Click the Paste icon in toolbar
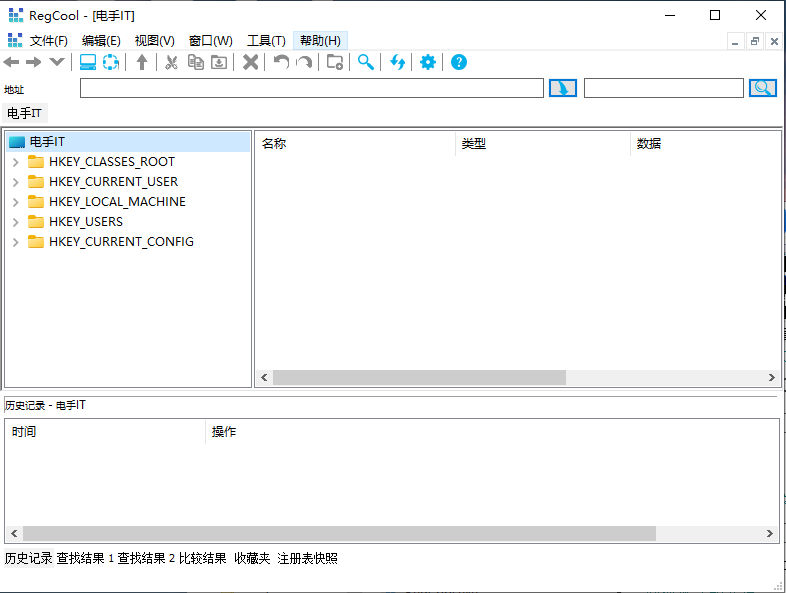The image size is (786, 593). pyautogui.click(x=219, y=62)
